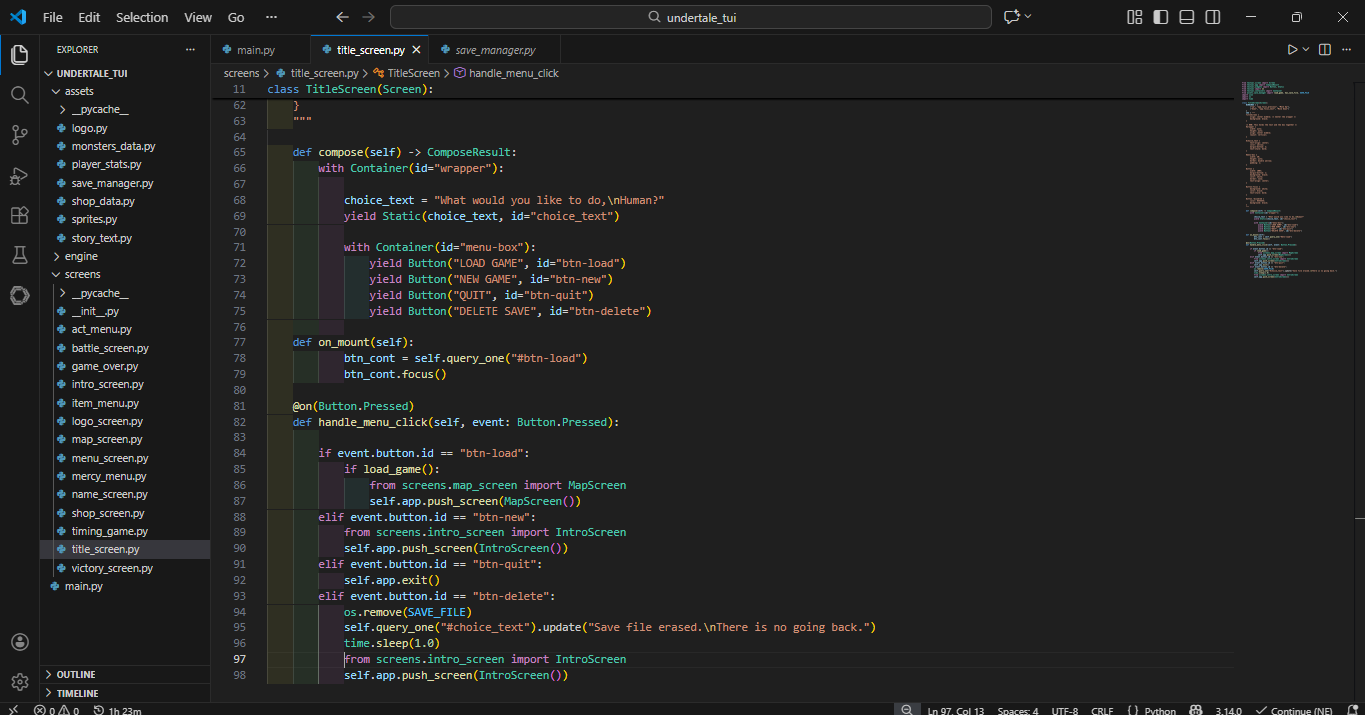The image size is (1365, 715).
Task: Toggle the primary side bar layout button
Action: (1161, 17)
